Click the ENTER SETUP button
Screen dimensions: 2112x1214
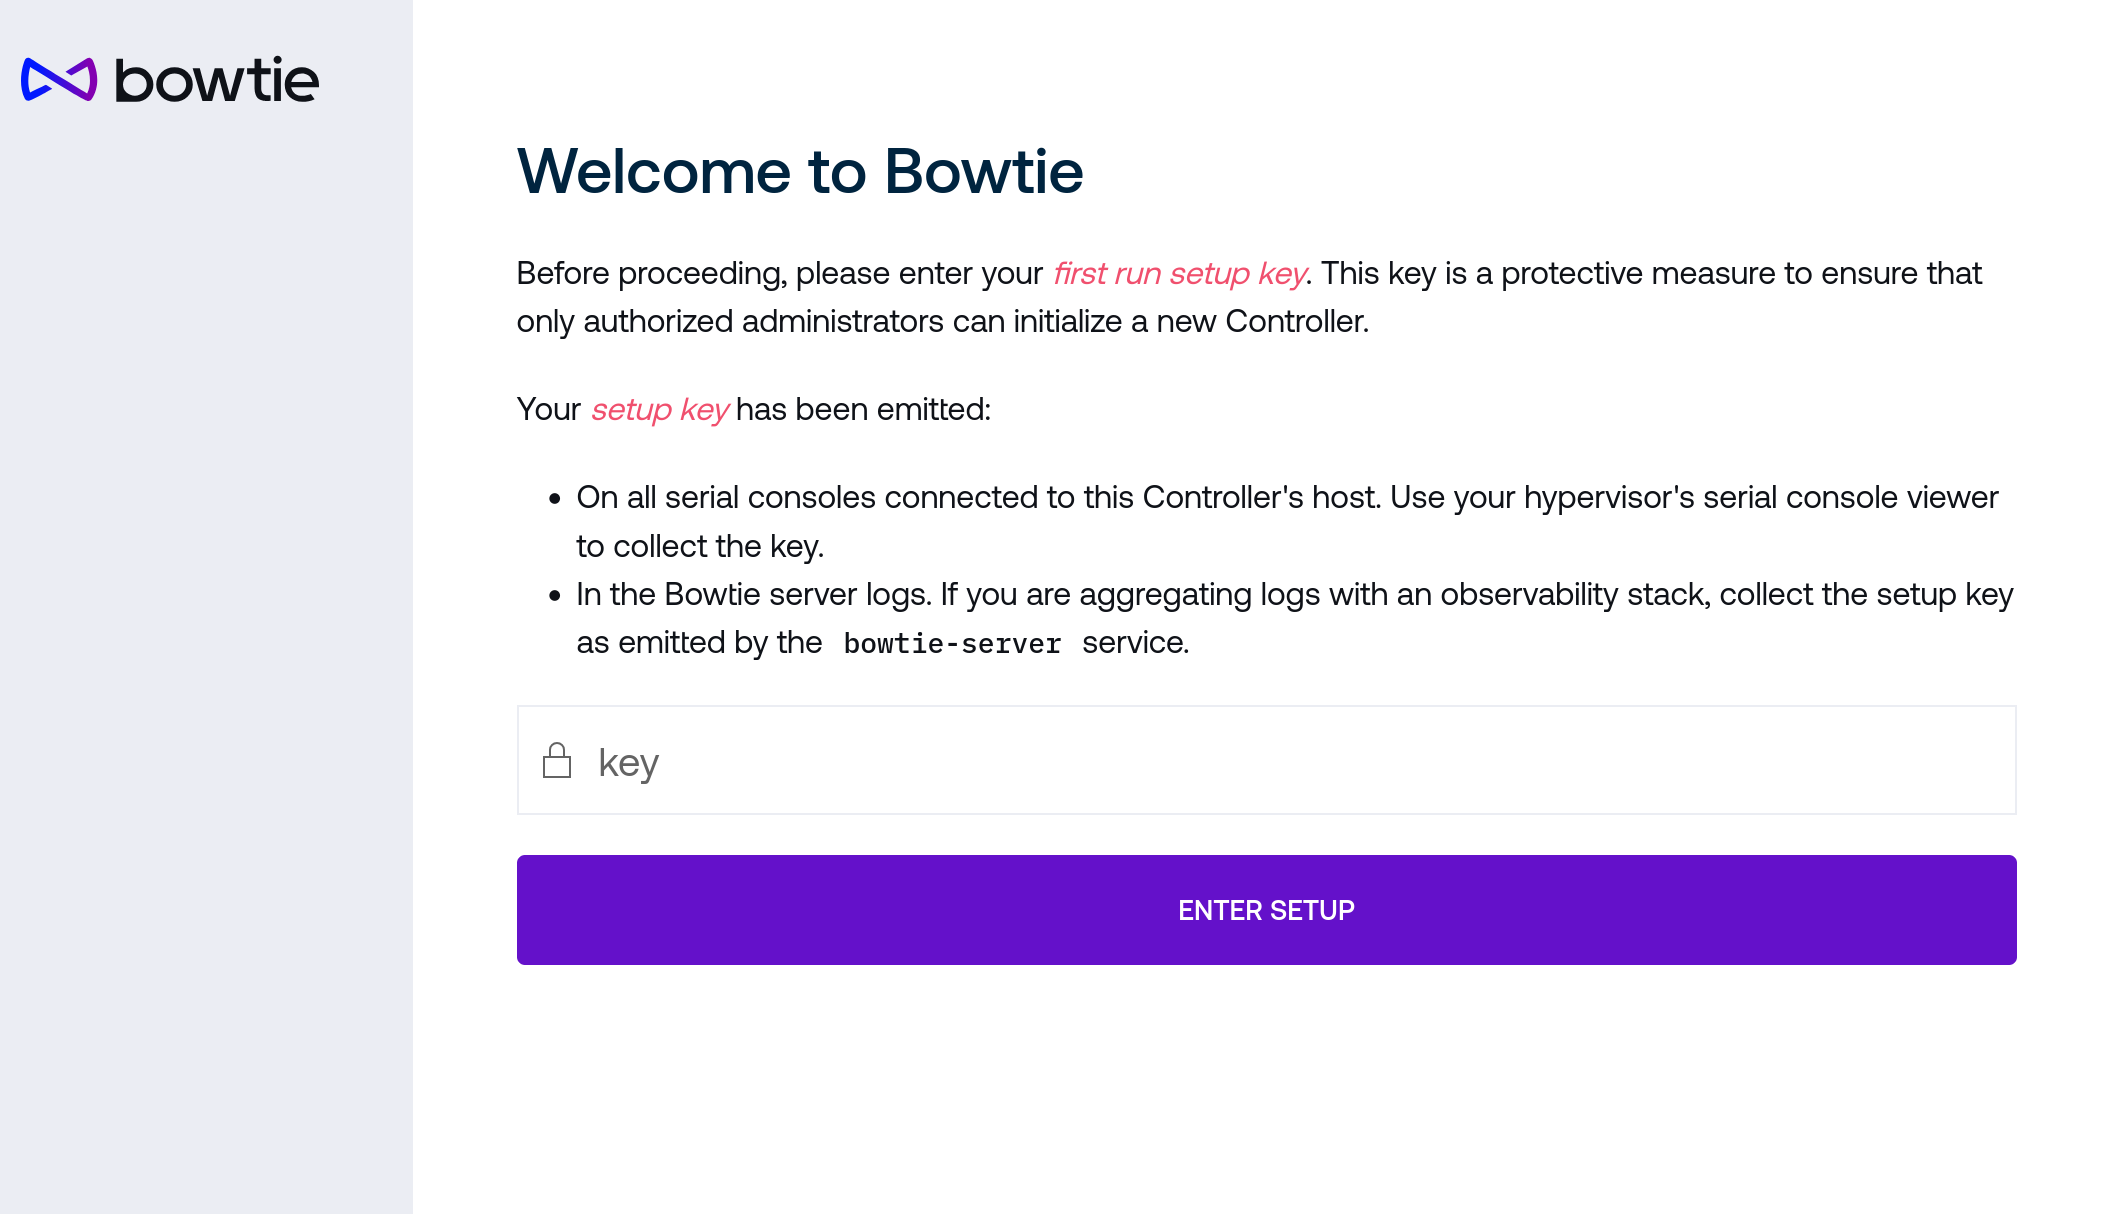coord(1266,910)
